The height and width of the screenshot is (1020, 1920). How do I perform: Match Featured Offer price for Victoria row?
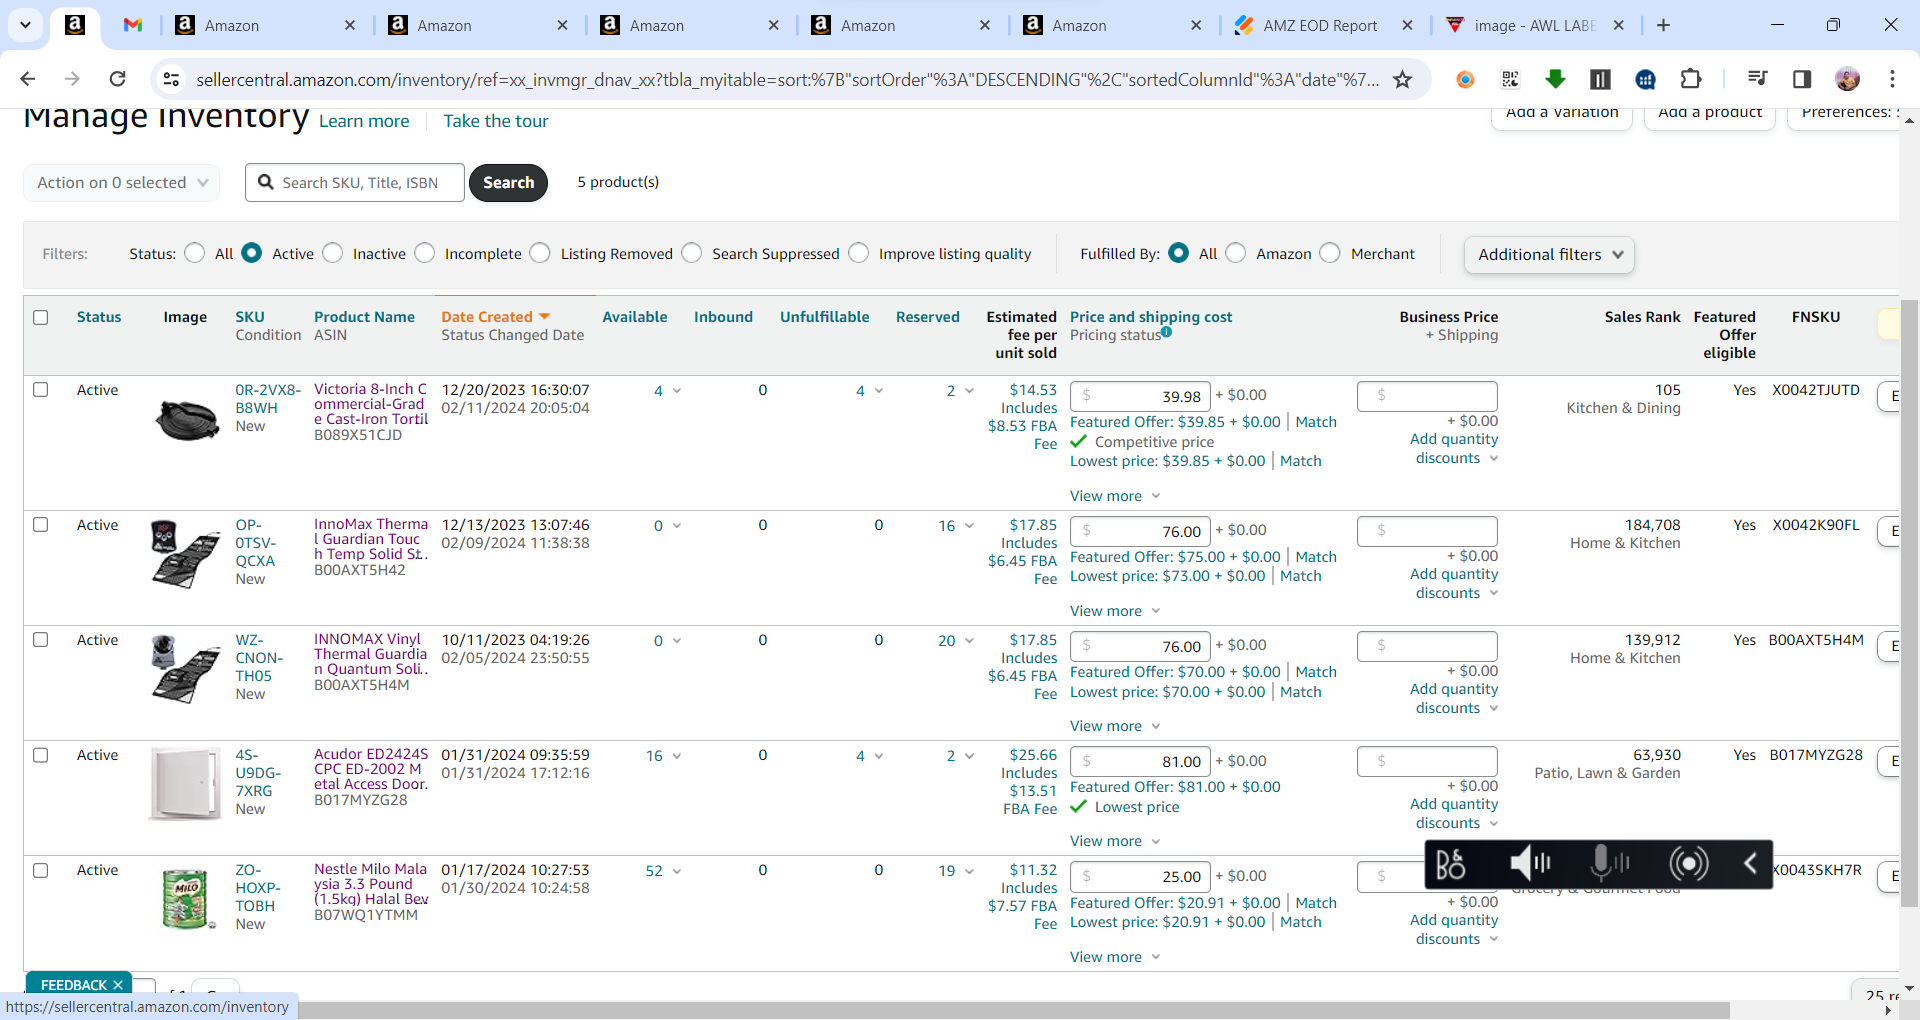tap(1316, 422)
